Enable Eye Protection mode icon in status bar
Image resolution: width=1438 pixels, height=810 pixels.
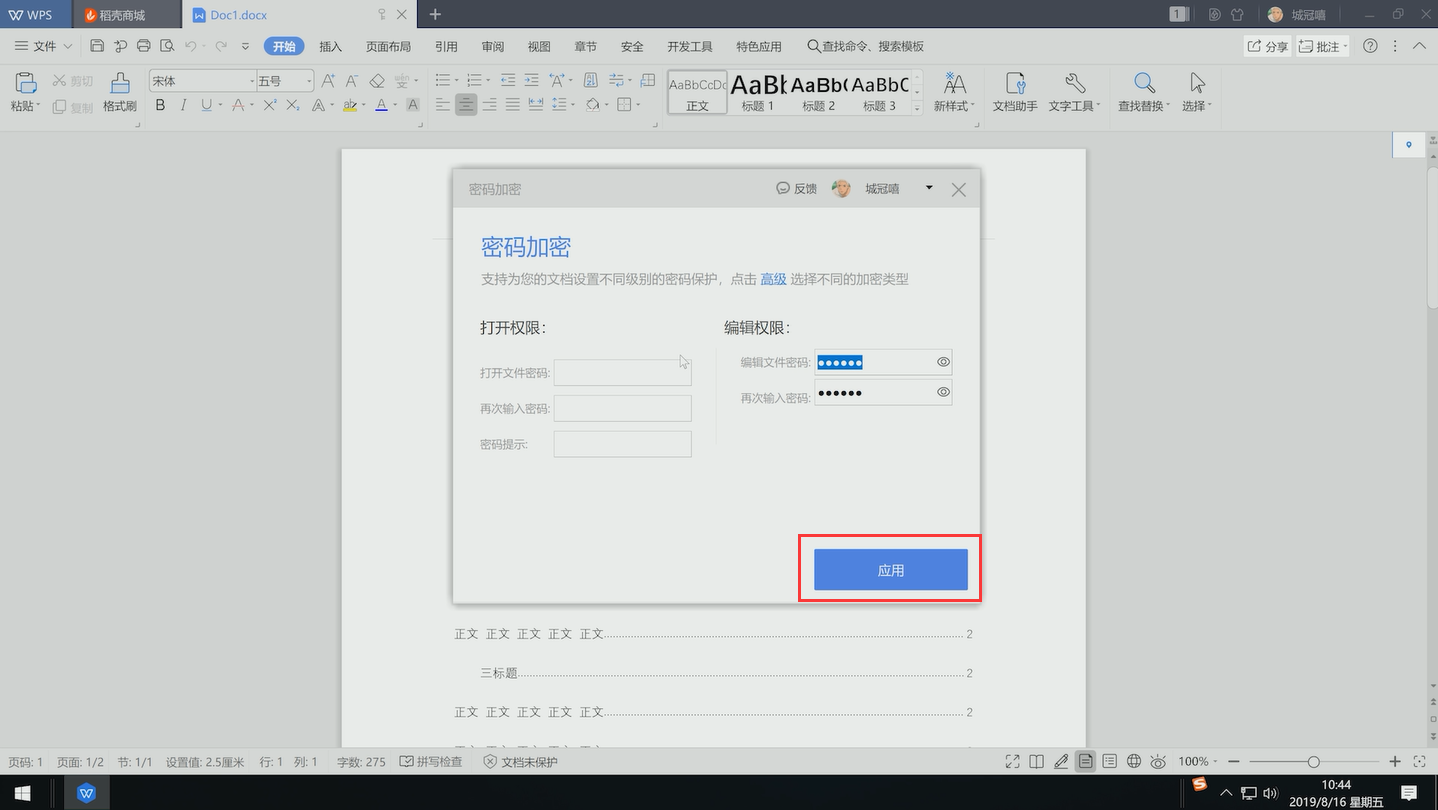(1158, 762)
